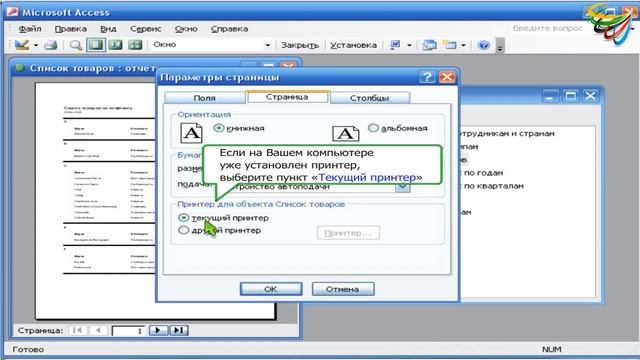This screenshot has width=640, height=360.
Task: Click the Закрыть toolbar button
Action: coord(300,45)
